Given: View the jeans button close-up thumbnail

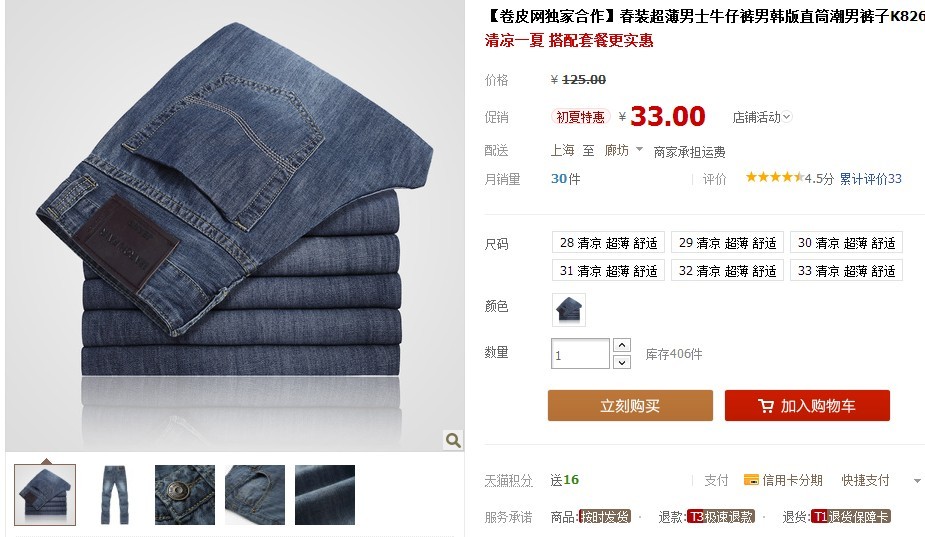Looking at the screenshot, I should click(185, 495).
